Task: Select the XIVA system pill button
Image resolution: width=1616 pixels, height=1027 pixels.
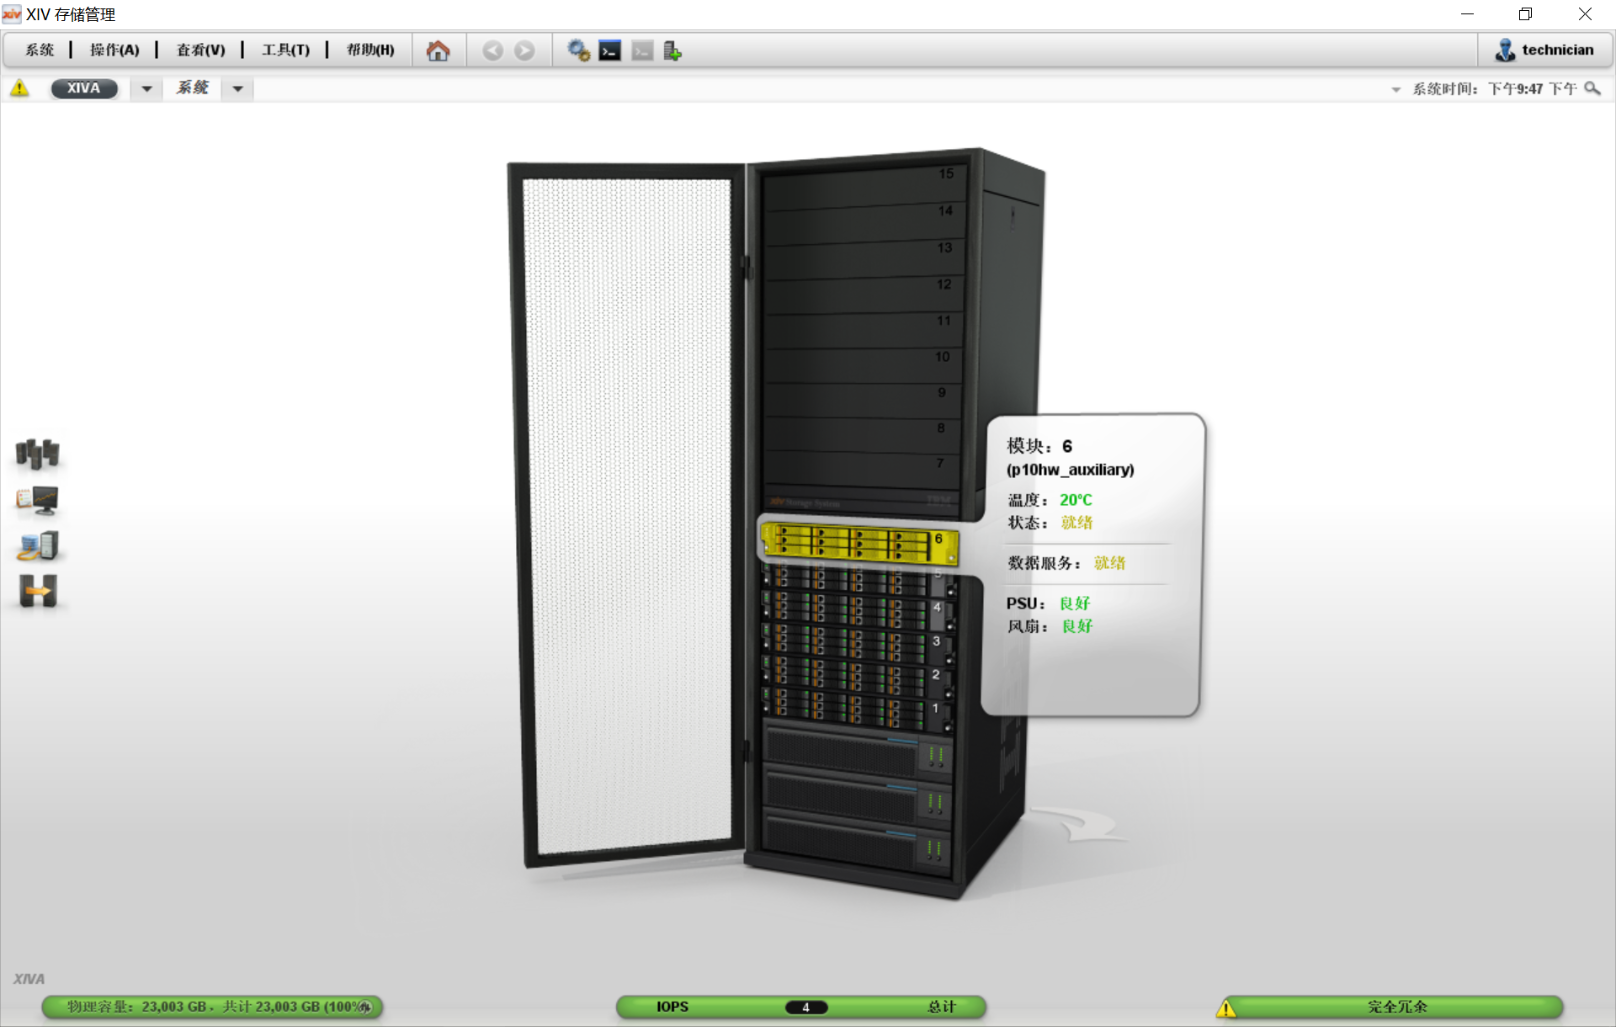Action: pos(84,89)
